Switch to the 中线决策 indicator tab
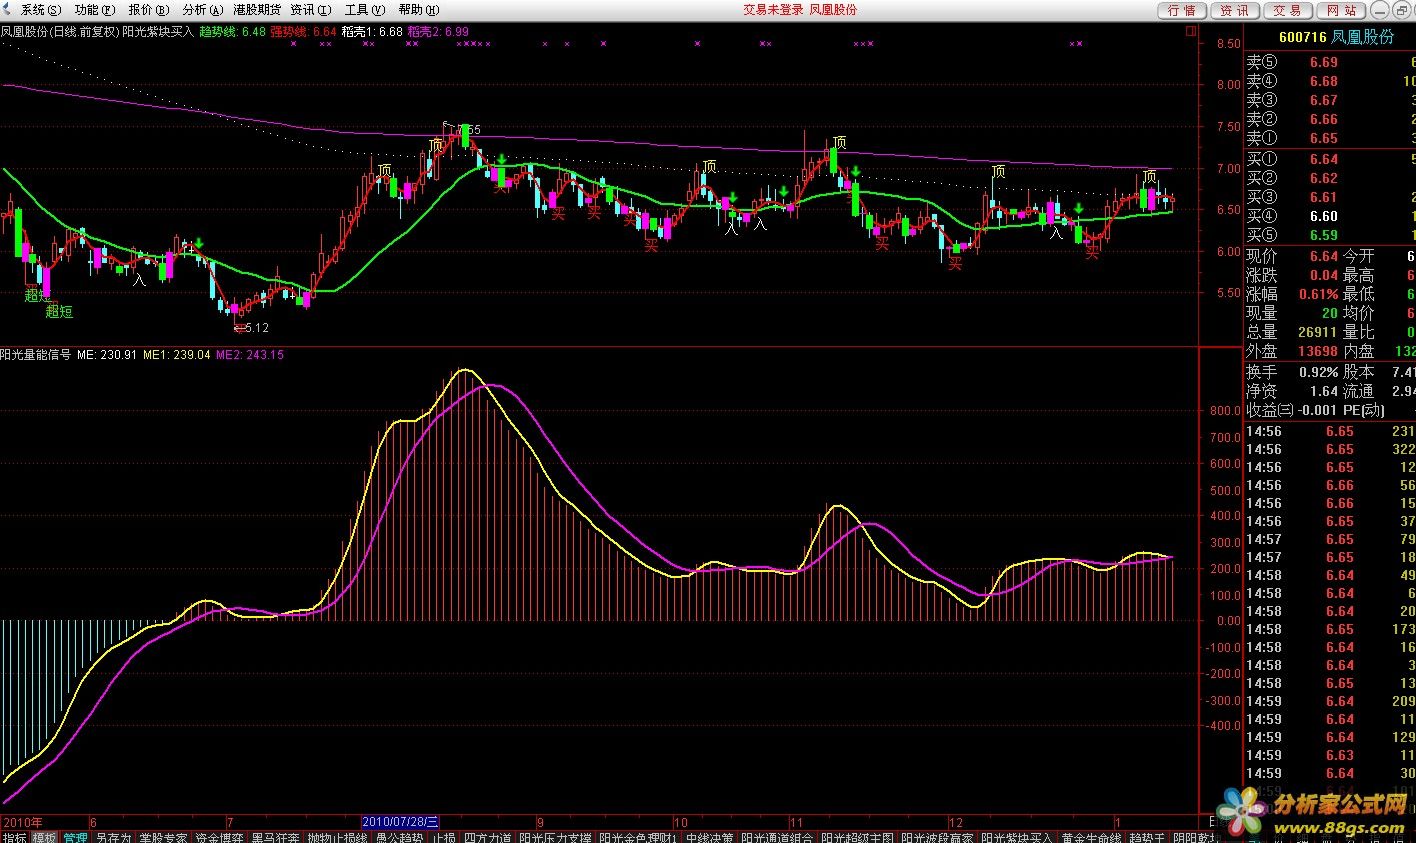 (x=710, y=837)
